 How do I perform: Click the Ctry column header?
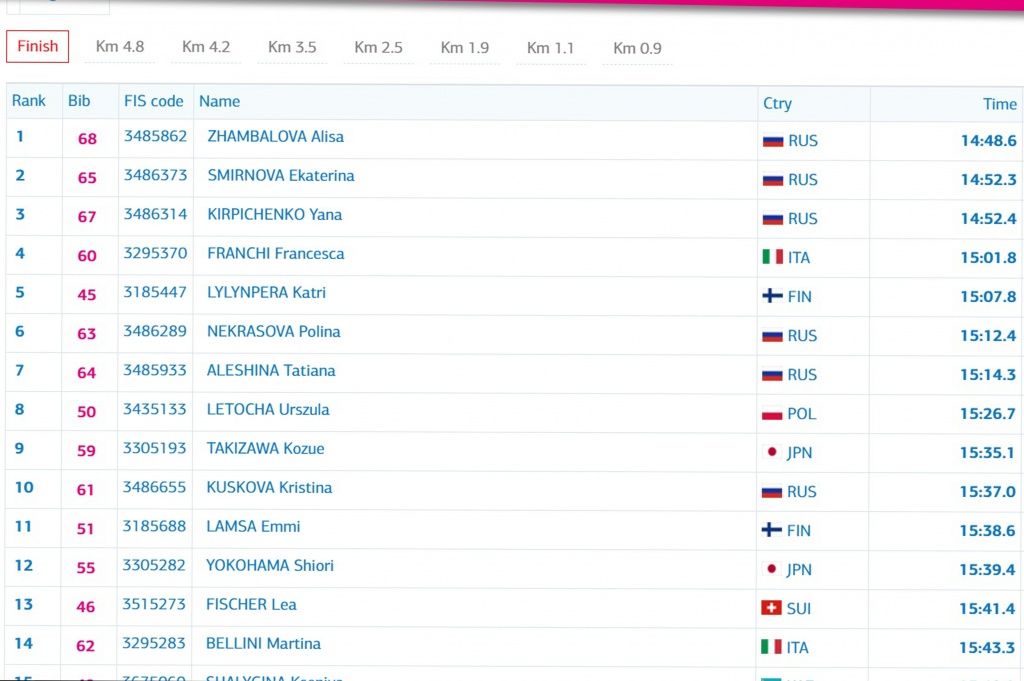tap(777, 104)
